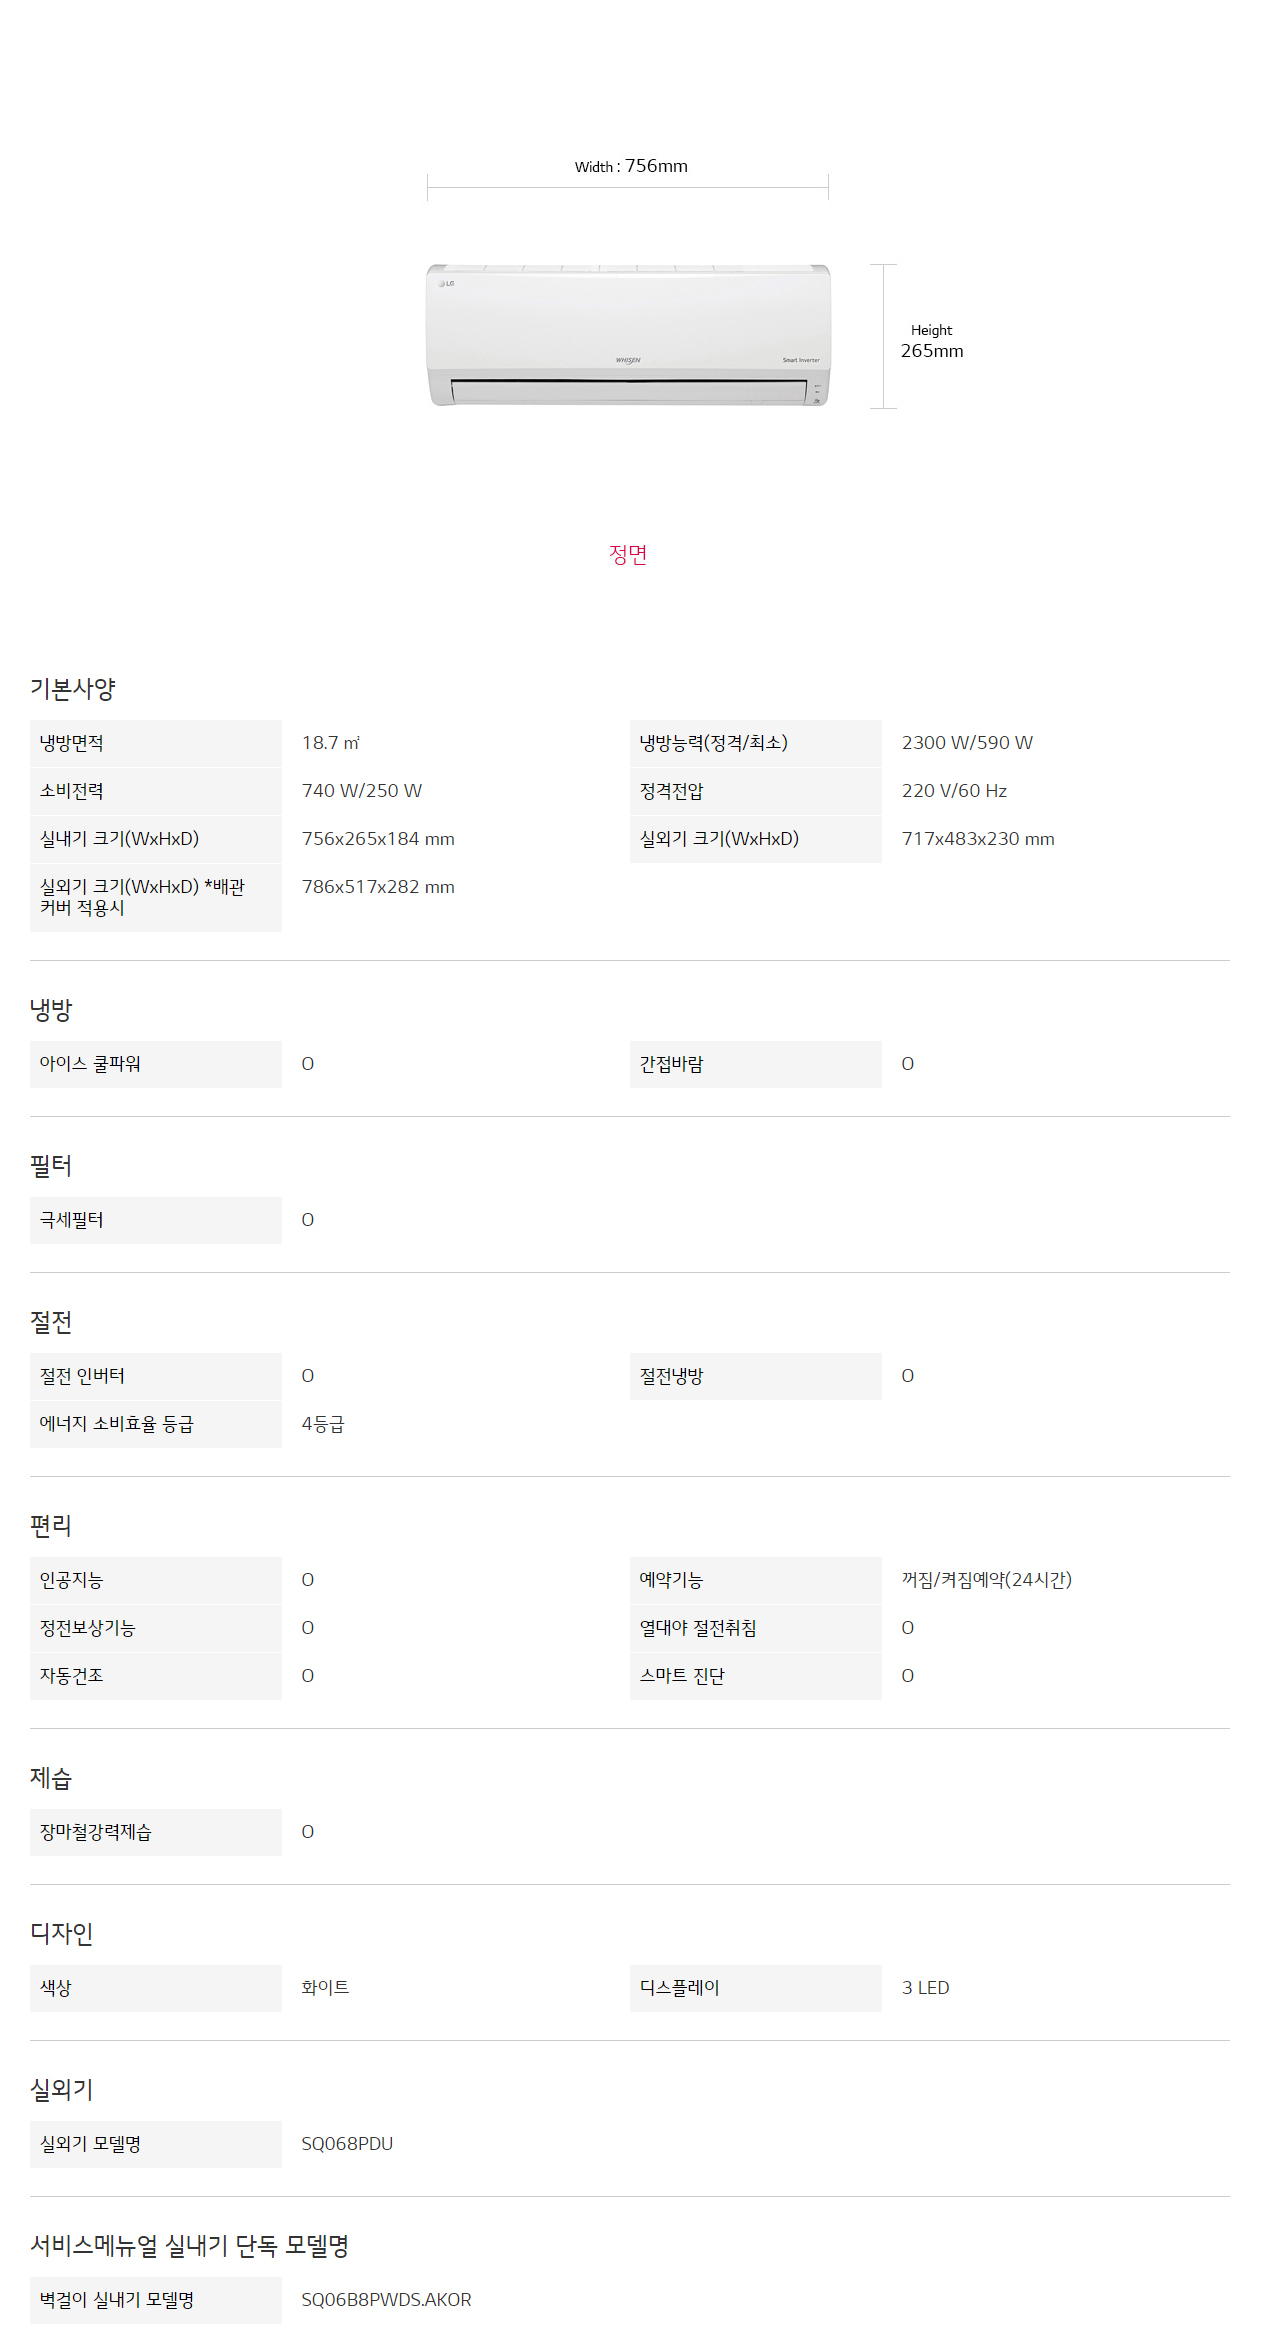Click the 기본사양 section heading
Viewport: 1261px width, 2348px height.
tap(73, 688)
